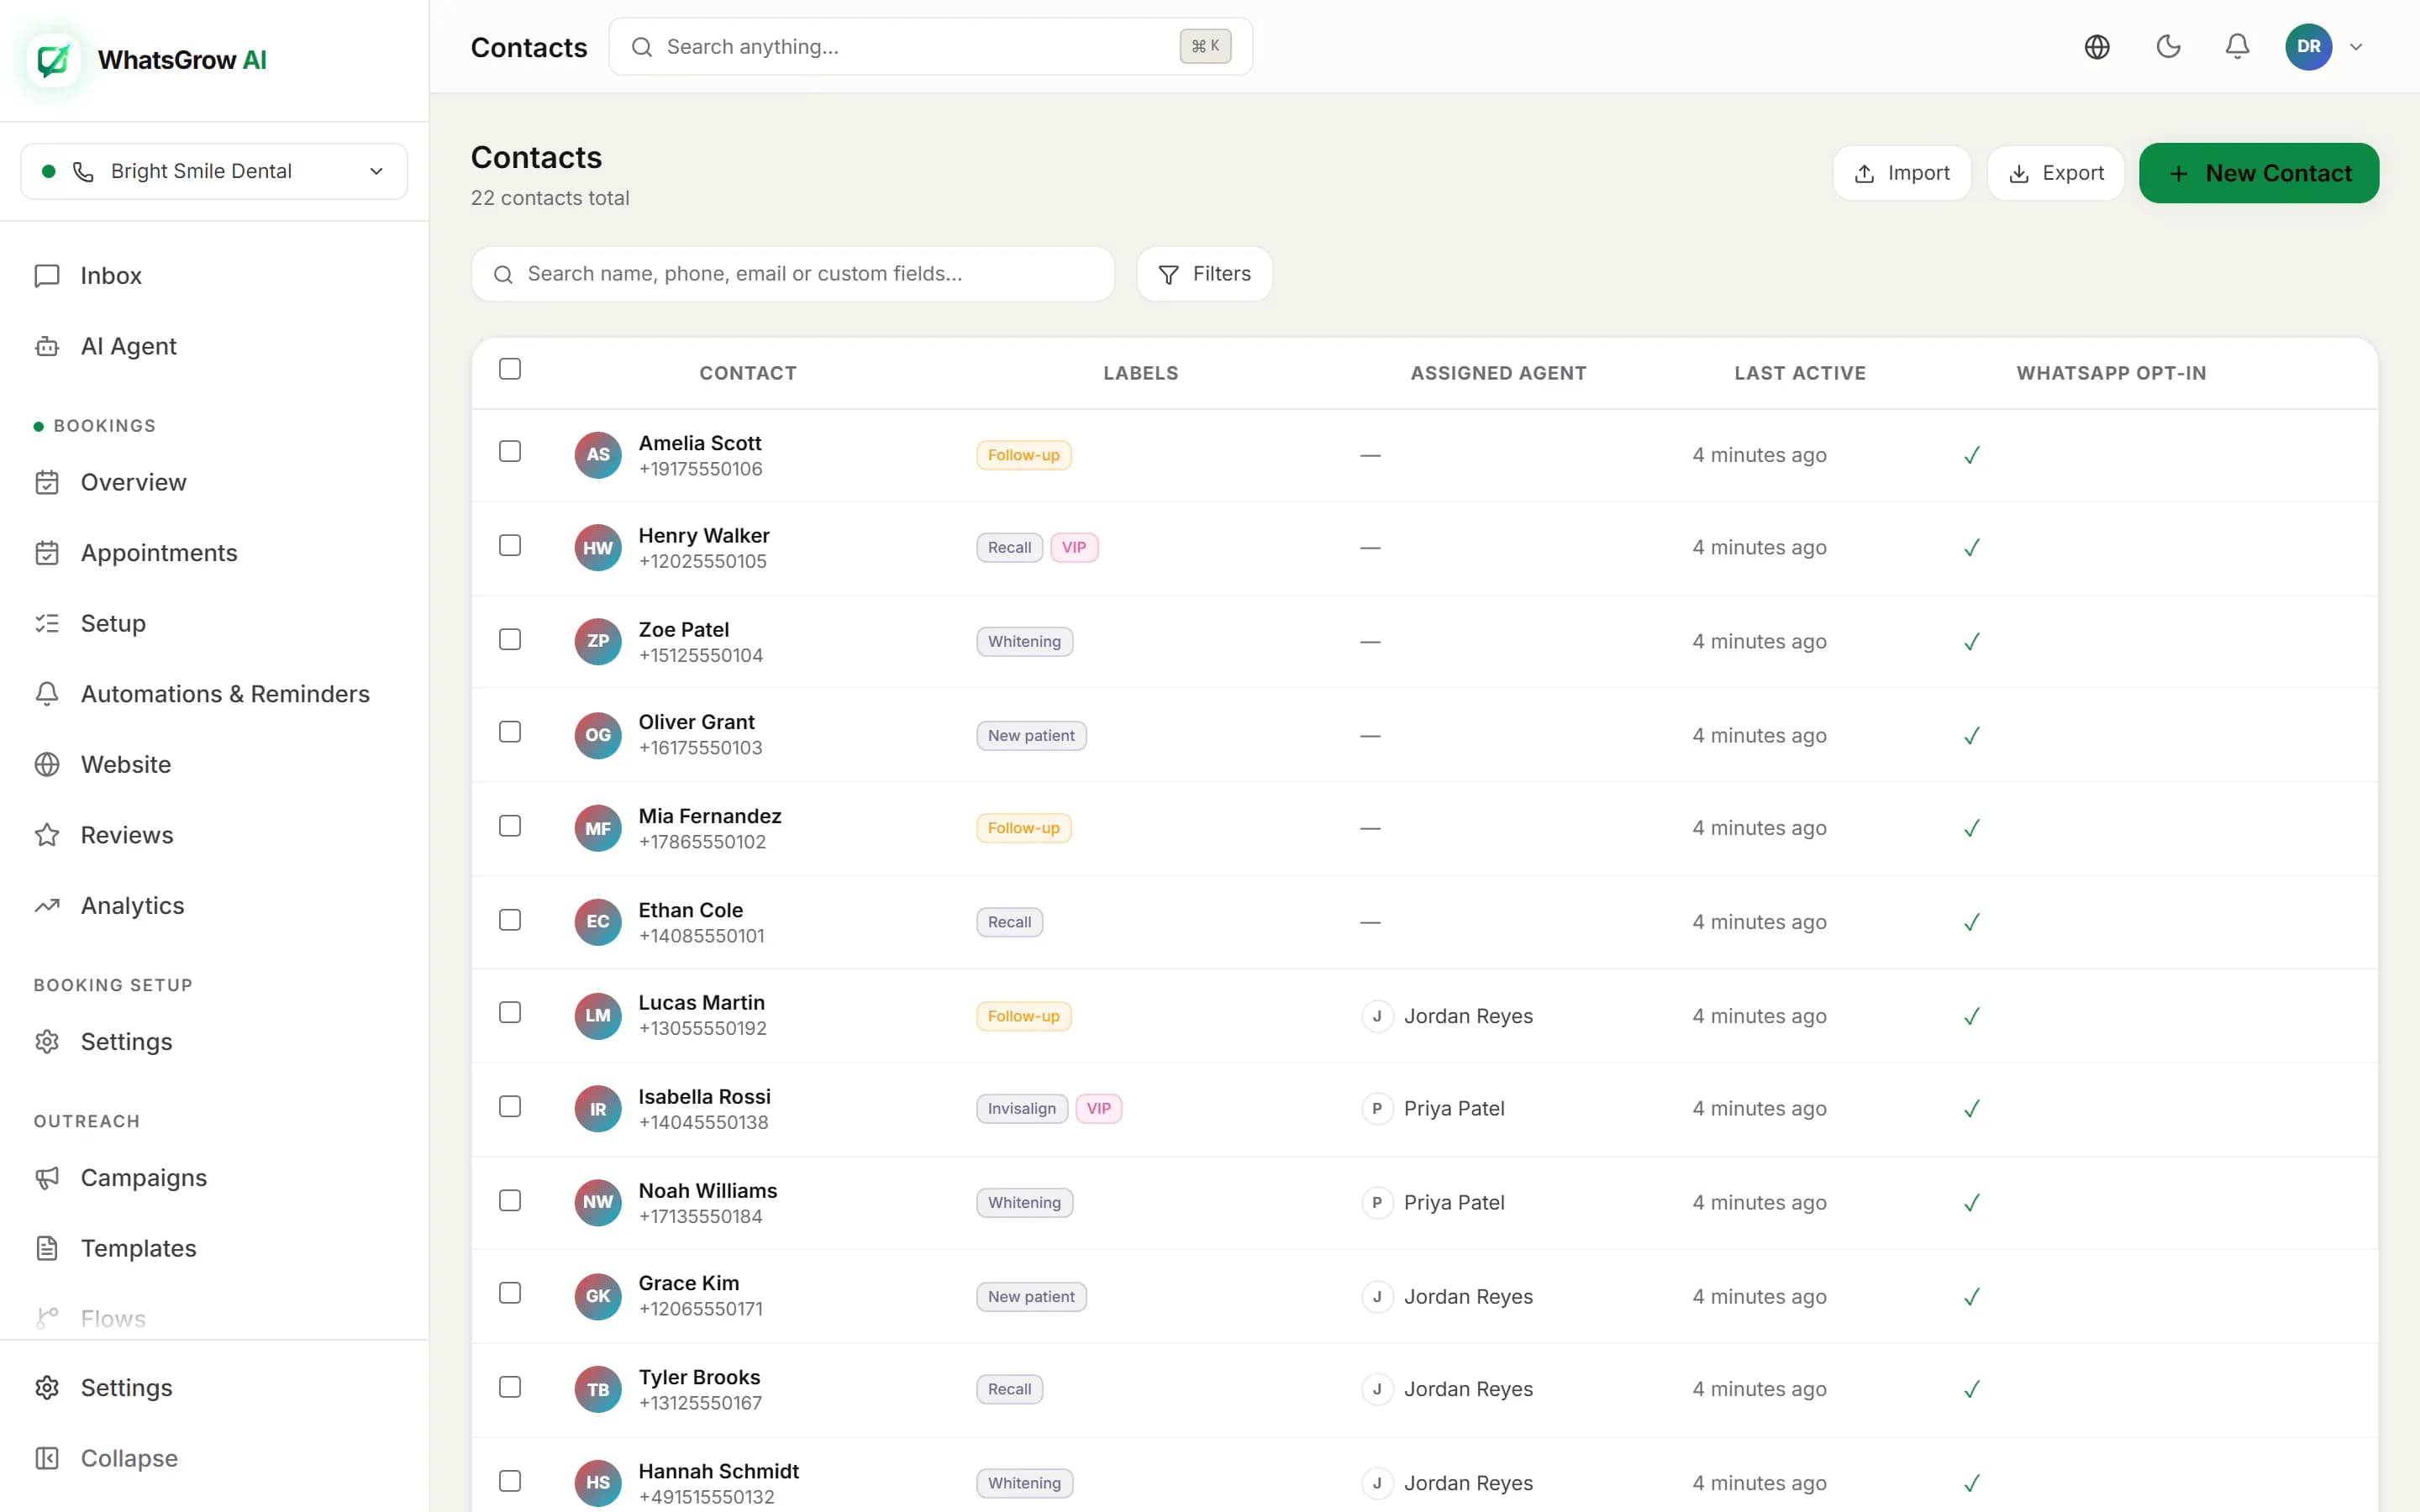The width and height of the screenshot is (2420, 1512).
Task: Open Inbox in the sidebar
Action: pyautogui.click(x=214, y=276)
